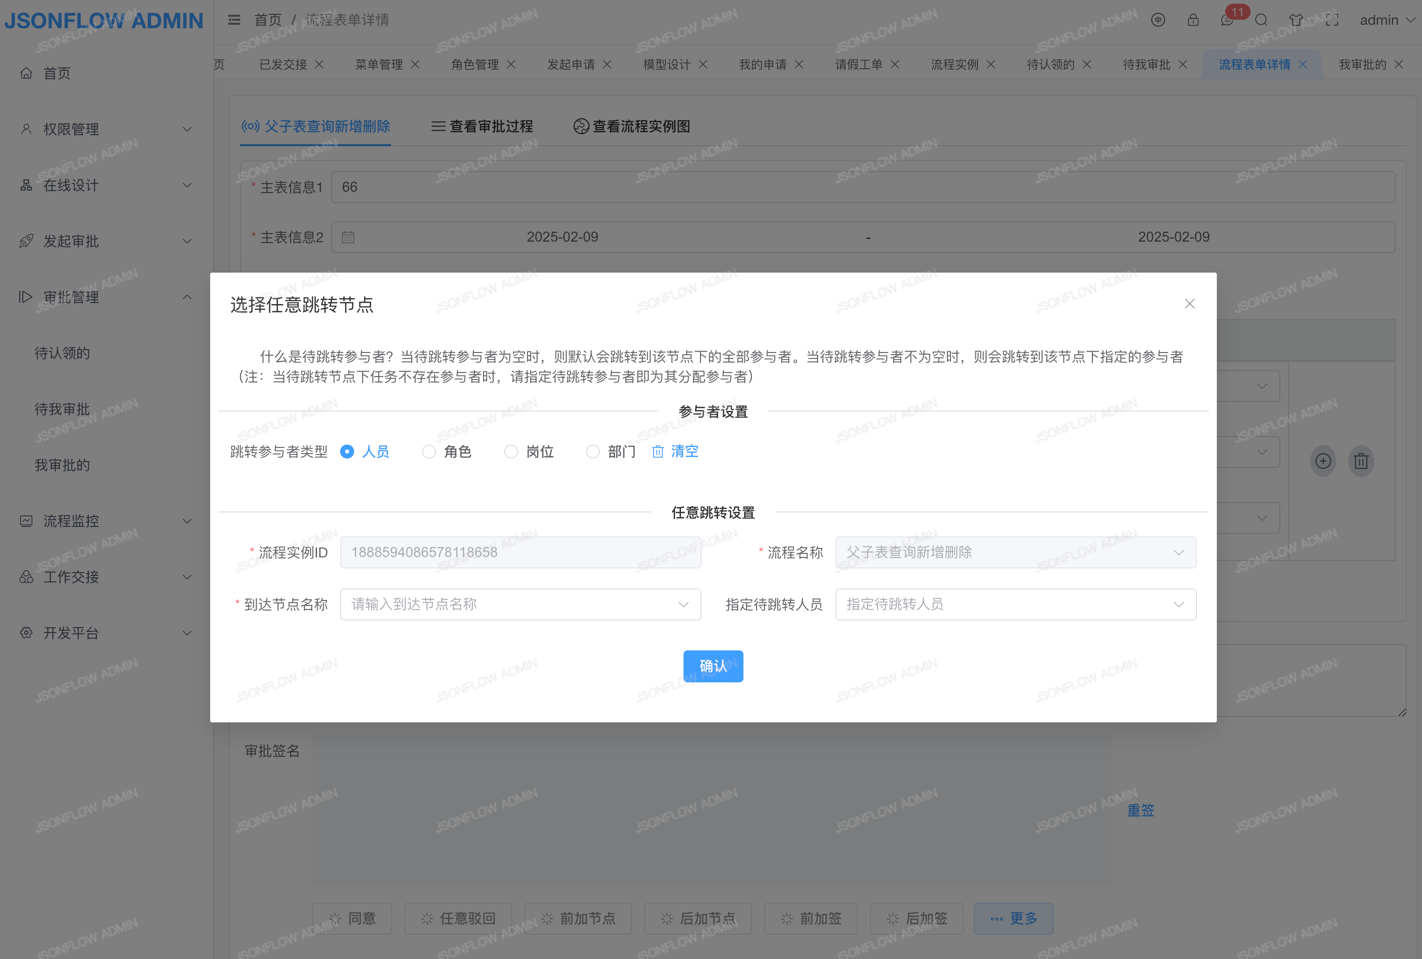Open 待我审批 in the sidebar

62,409
